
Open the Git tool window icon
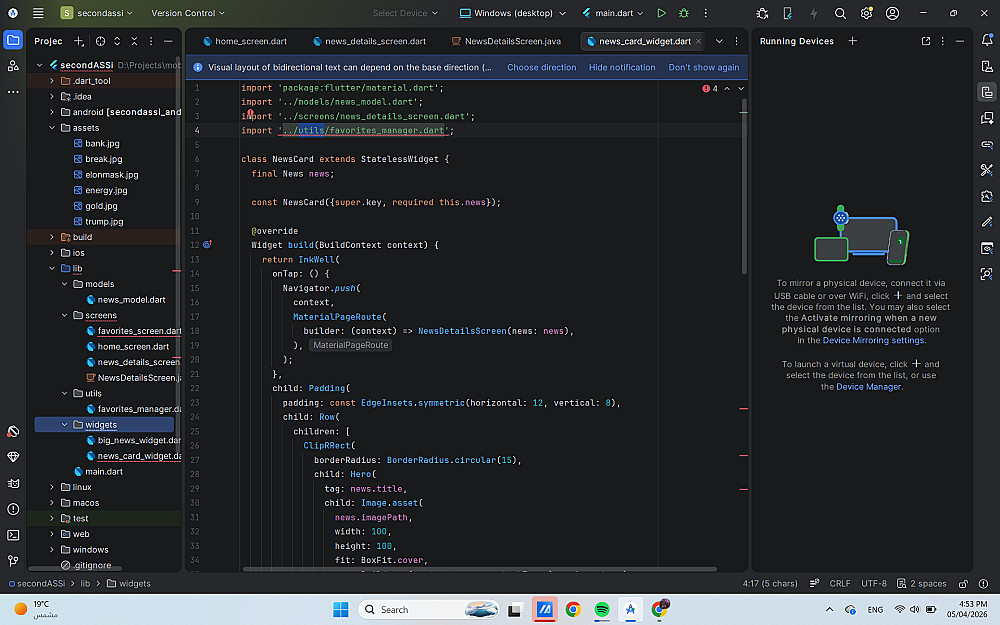pyautogui.click(x=13, y=561)
